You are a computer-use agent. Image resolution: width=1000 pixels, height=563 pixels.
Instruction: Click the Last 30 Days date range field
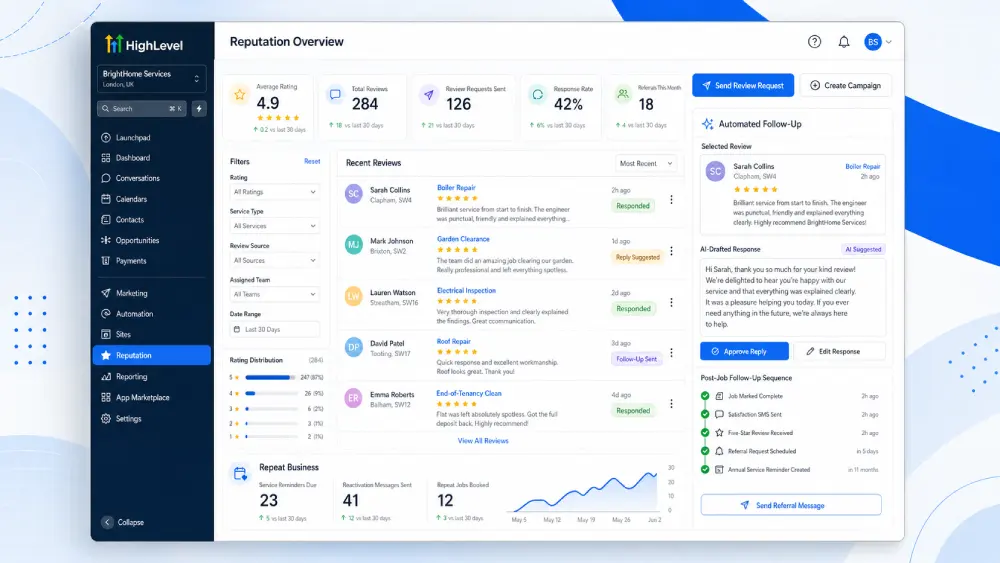point(274,330)
